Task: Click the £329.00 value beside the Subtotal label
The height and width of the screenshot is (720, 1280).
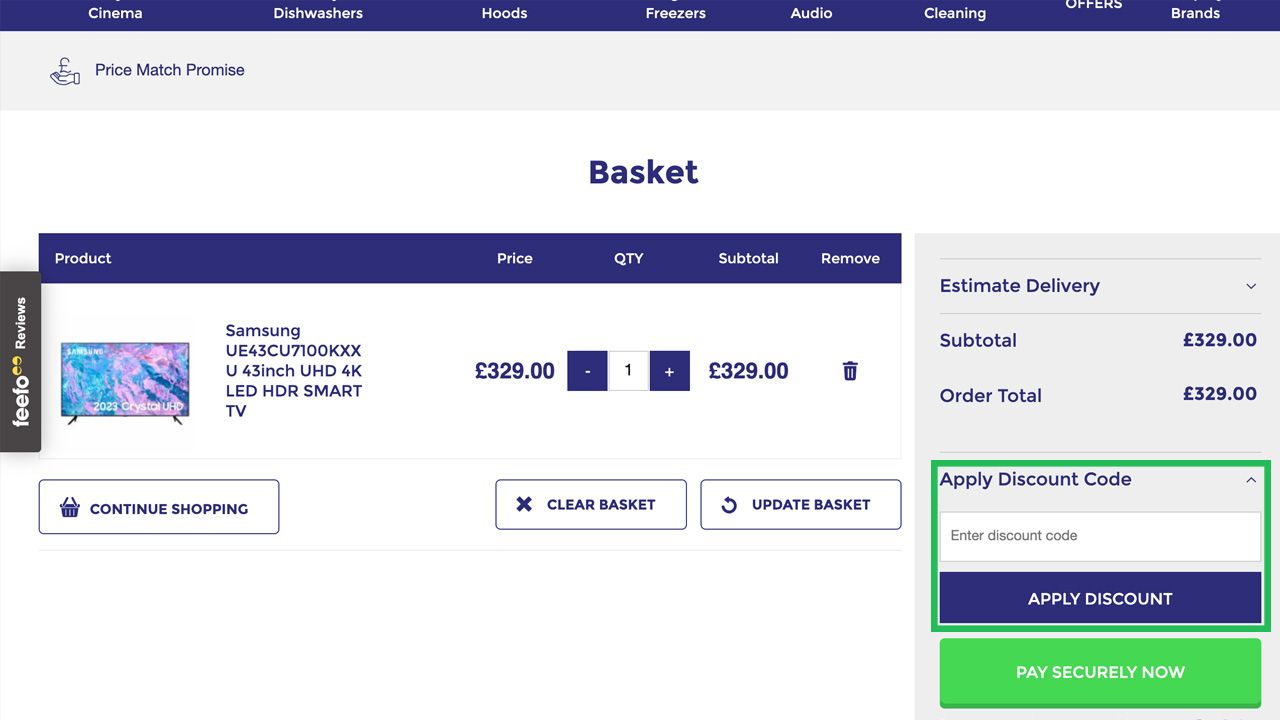Action: pyautogui.click(x=1220, y=340)
